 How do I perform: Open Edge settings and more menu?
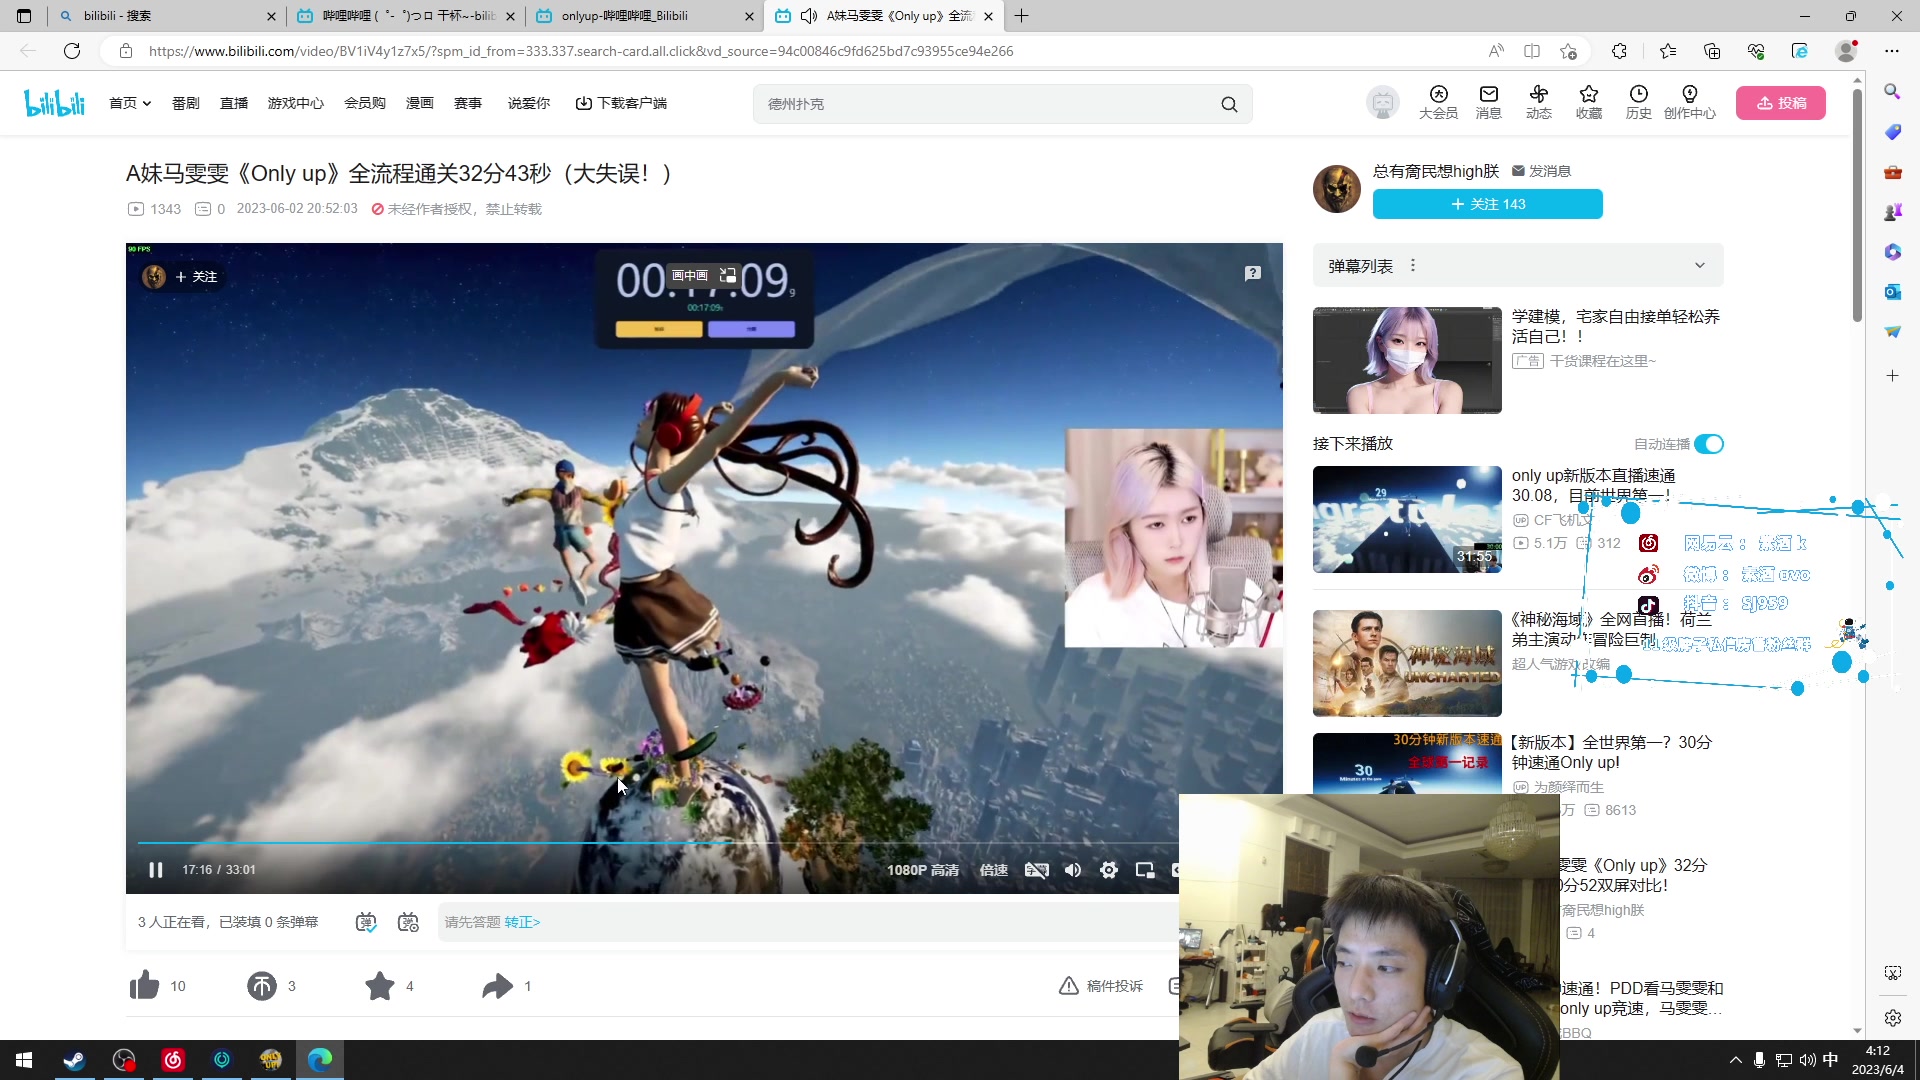(1892, 51)
